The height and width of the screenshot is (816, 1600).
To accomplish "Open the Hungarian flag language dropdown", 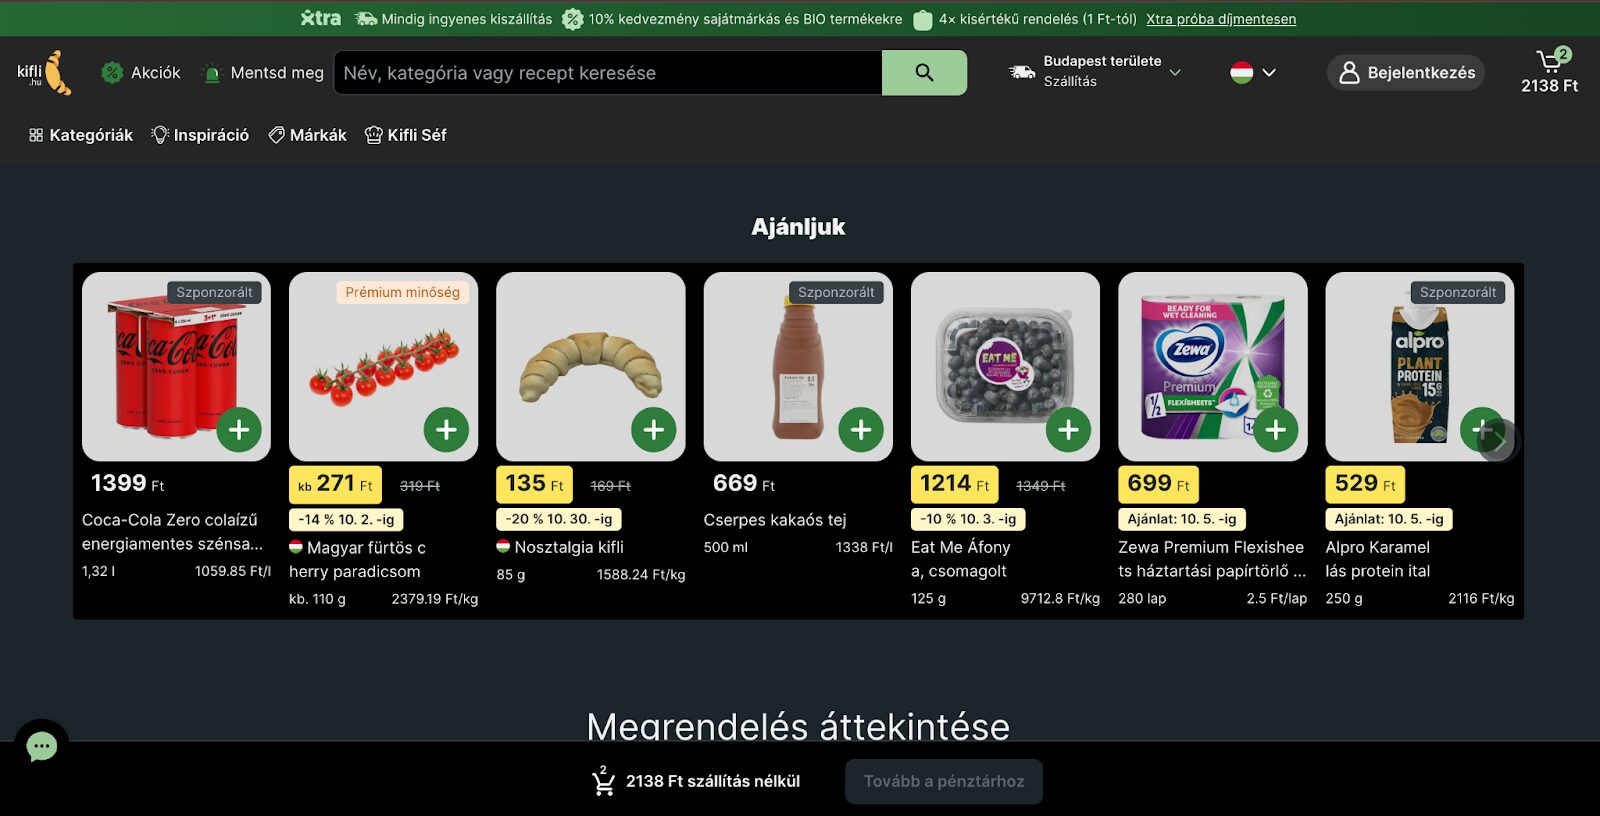I will pos(1253,72).
